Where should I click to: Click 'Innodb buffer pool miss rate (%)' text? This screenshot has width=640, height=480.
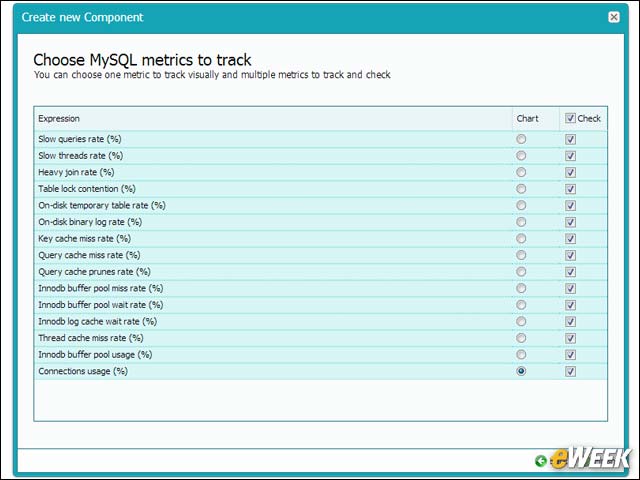(x=101, y=288)
